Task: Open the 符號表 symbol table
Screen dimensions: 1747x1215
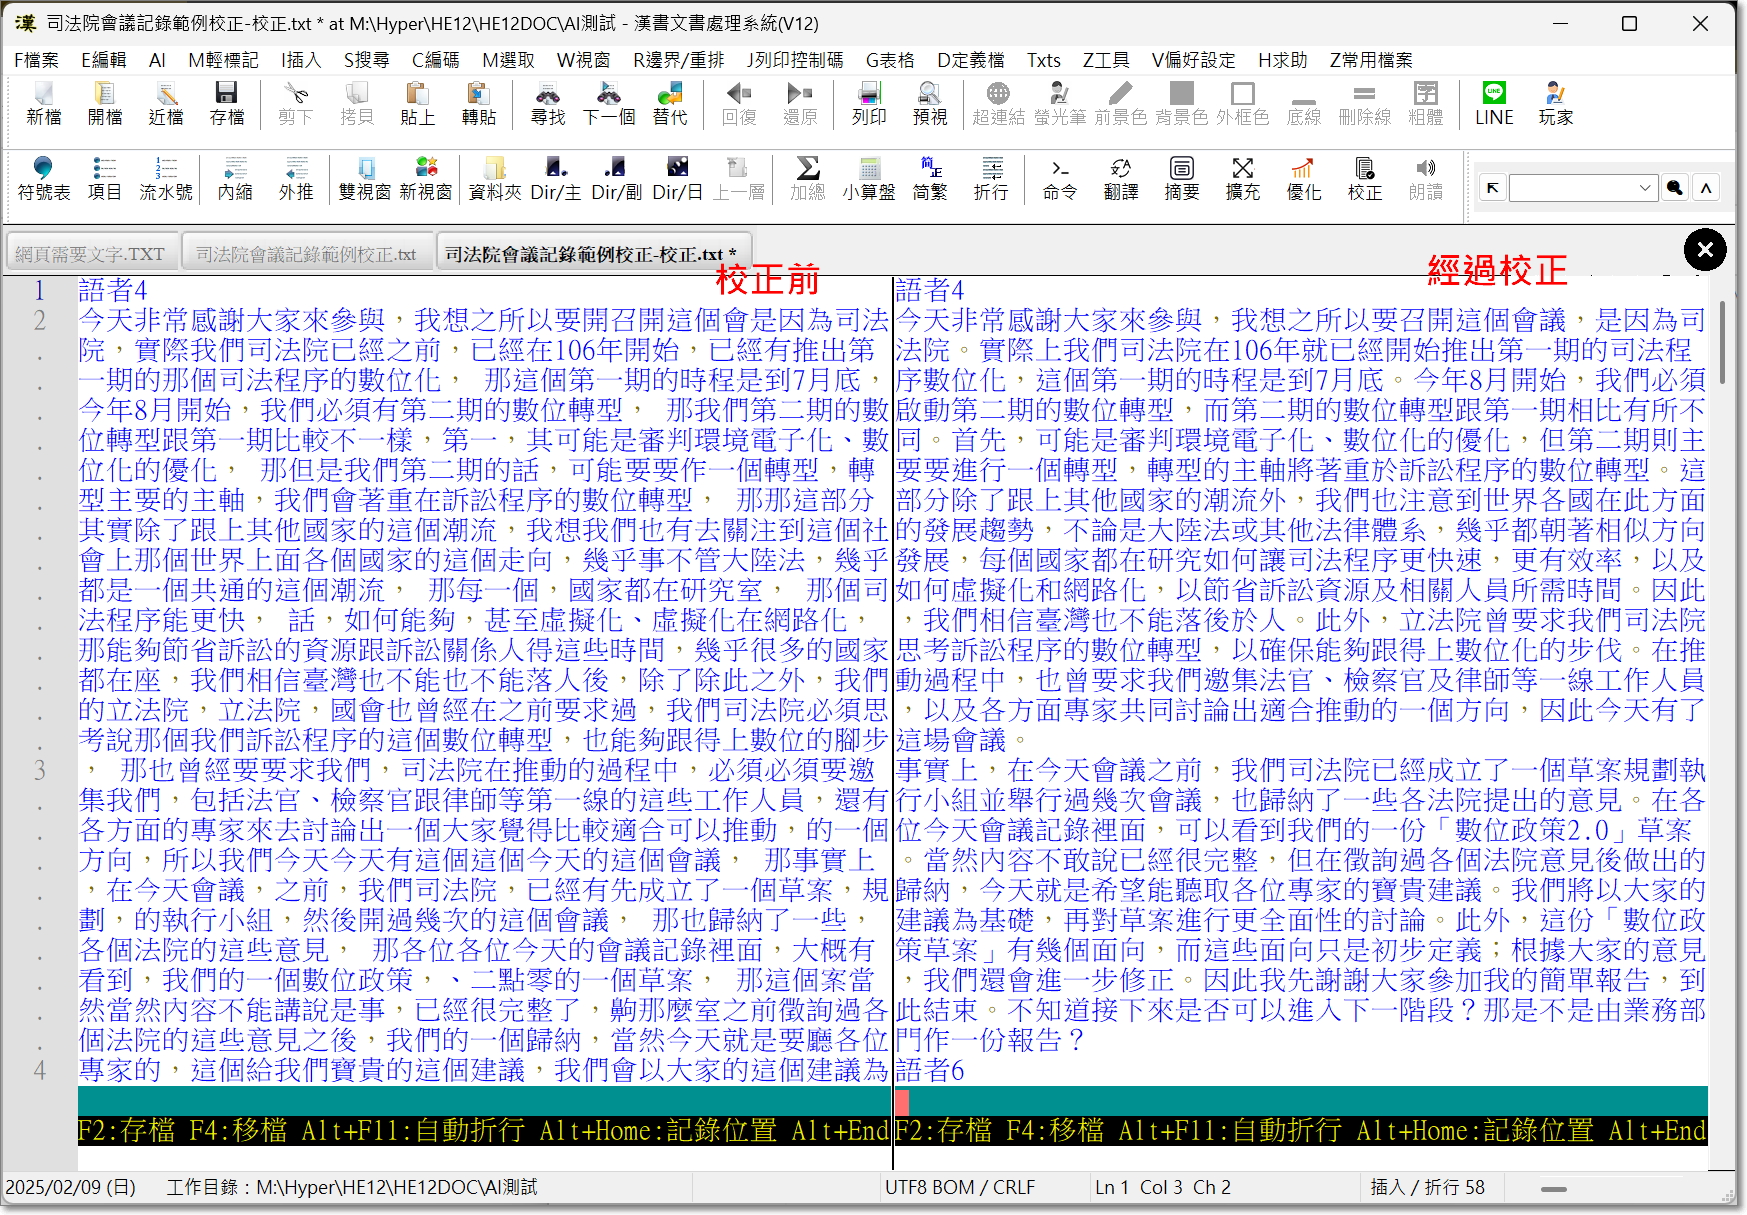Action: (x=44, y=179)
